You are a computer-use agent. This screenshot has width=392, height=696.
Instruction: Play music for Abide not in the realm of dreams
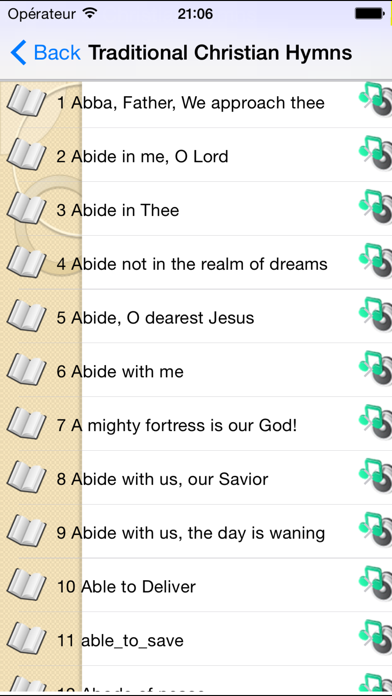[376, 261]
